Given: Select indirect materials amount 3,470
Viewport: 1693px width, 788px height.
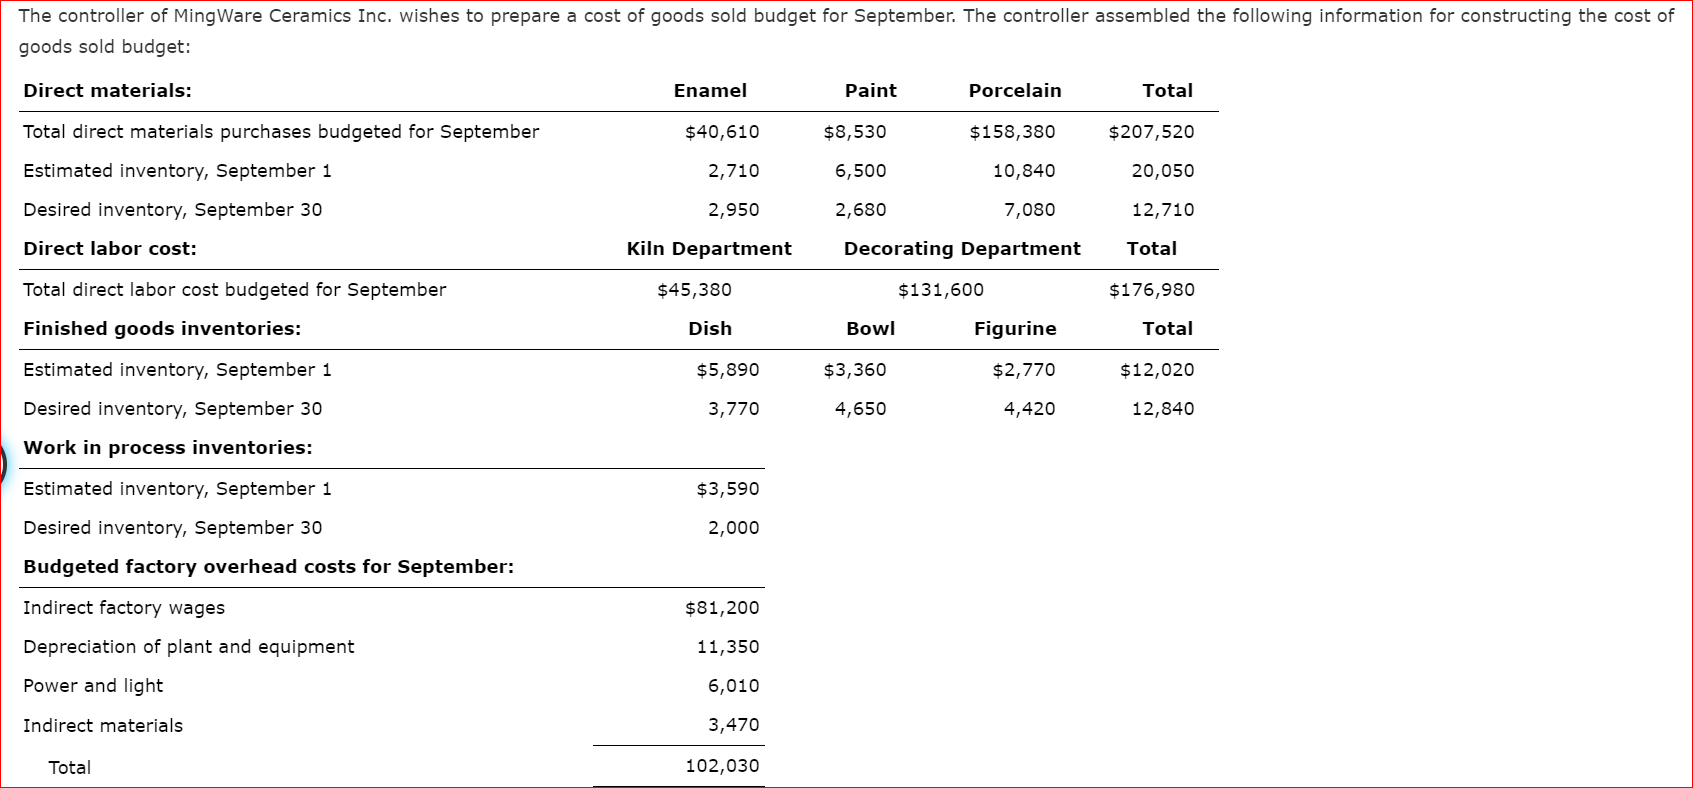Looking at the screenshot, I should coord(734,725).
